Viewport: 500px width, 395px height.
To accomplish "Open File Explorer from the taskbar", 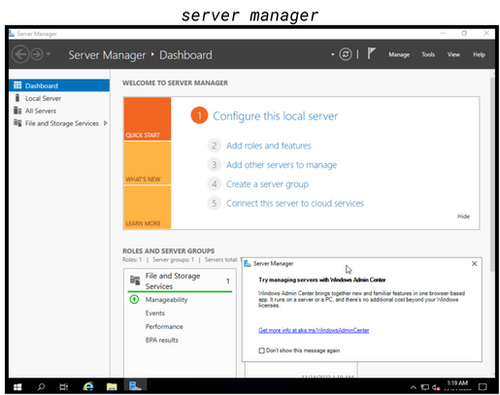I will (112, 387).
